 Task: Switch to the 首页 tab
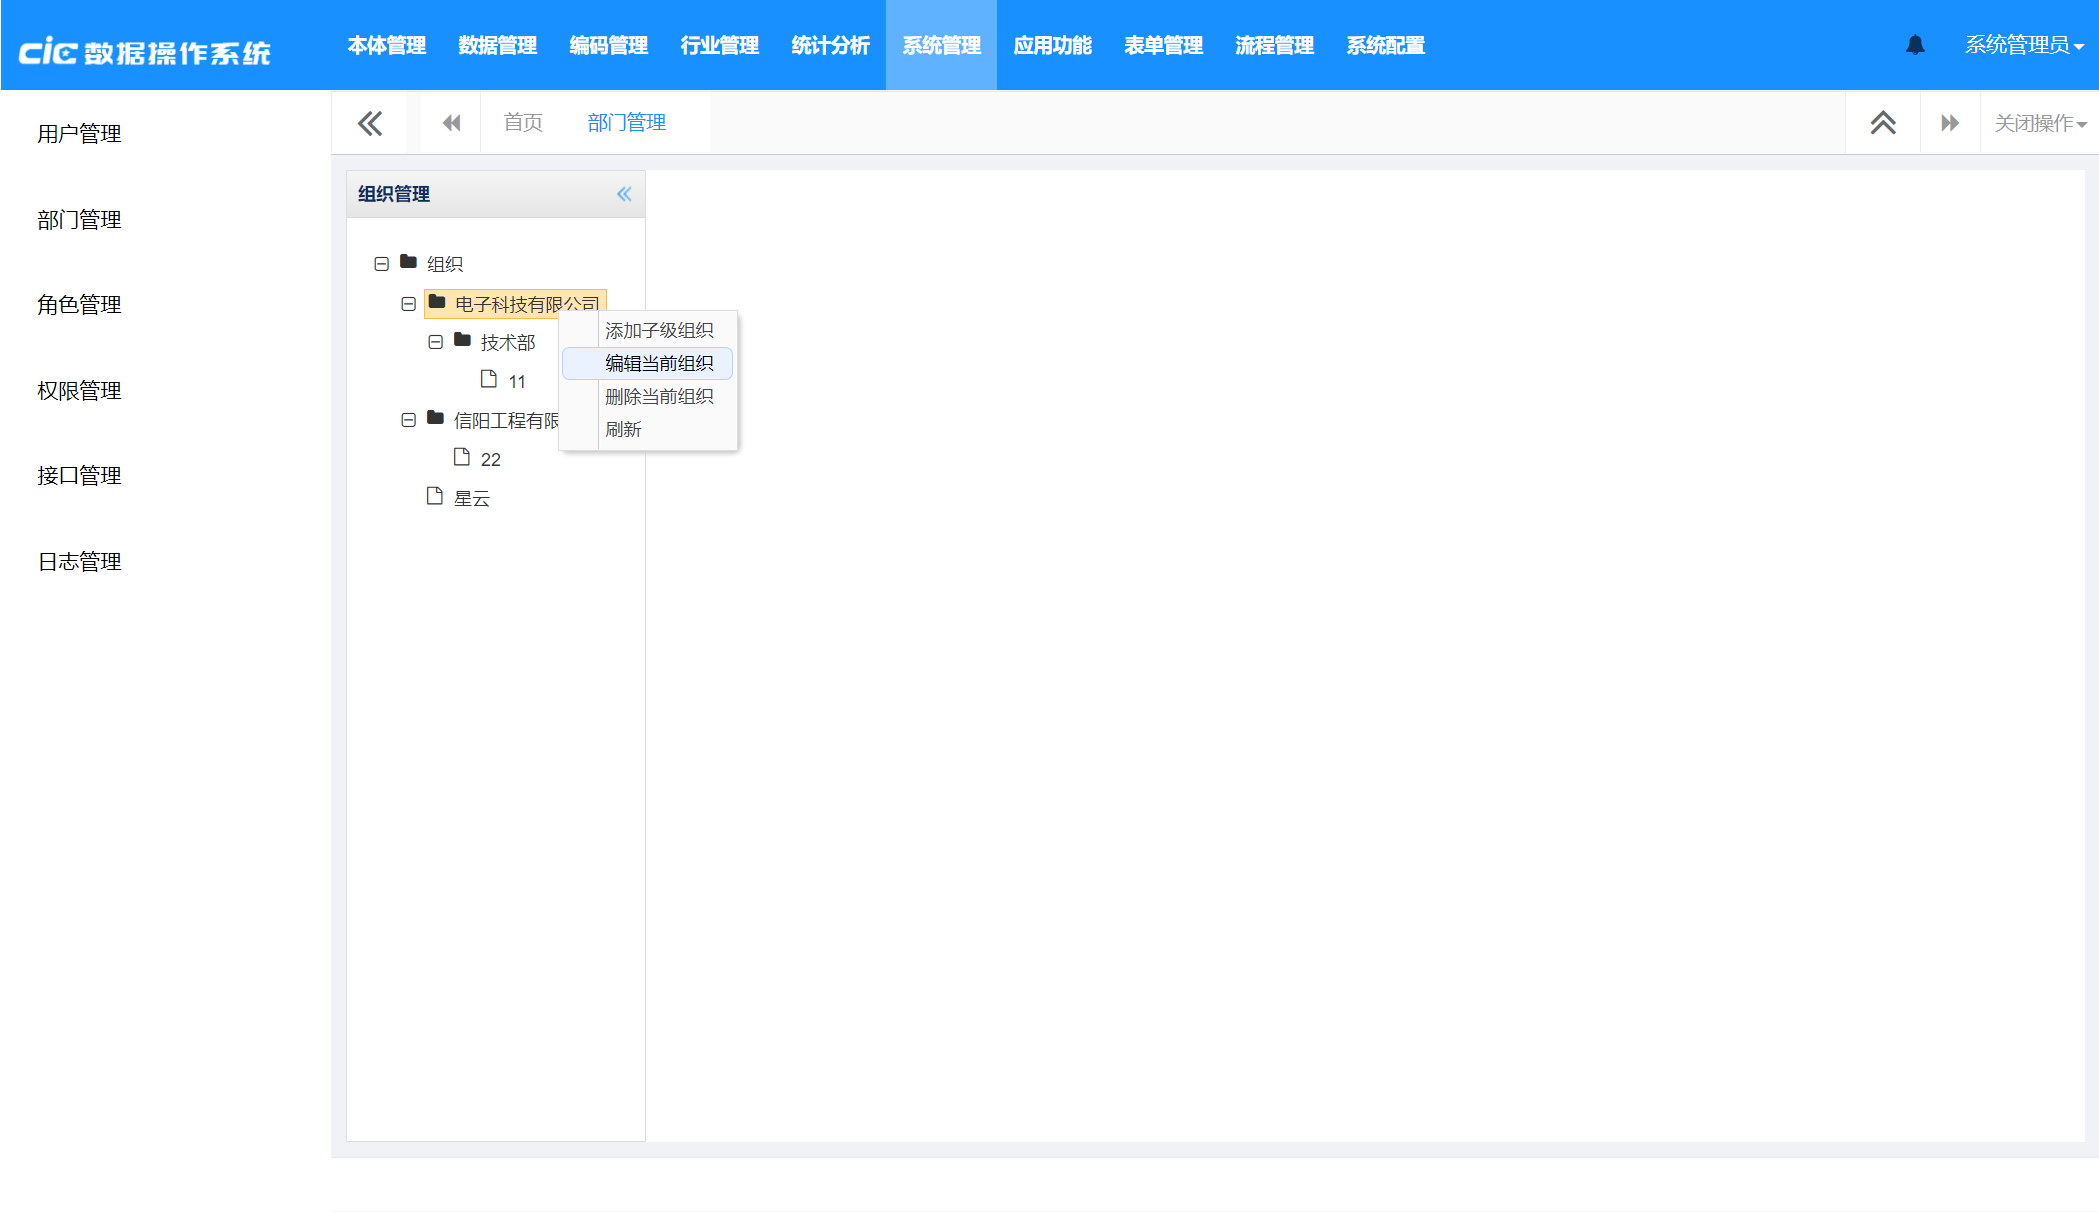[523, 123]
